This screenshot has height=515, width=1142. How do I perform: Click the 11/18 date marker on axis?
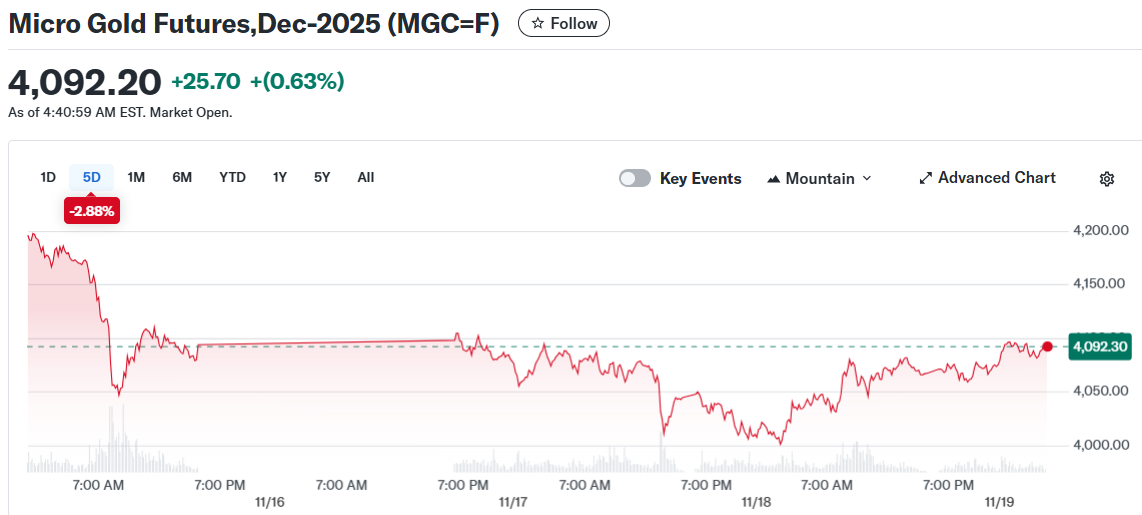tap(756, 502)
